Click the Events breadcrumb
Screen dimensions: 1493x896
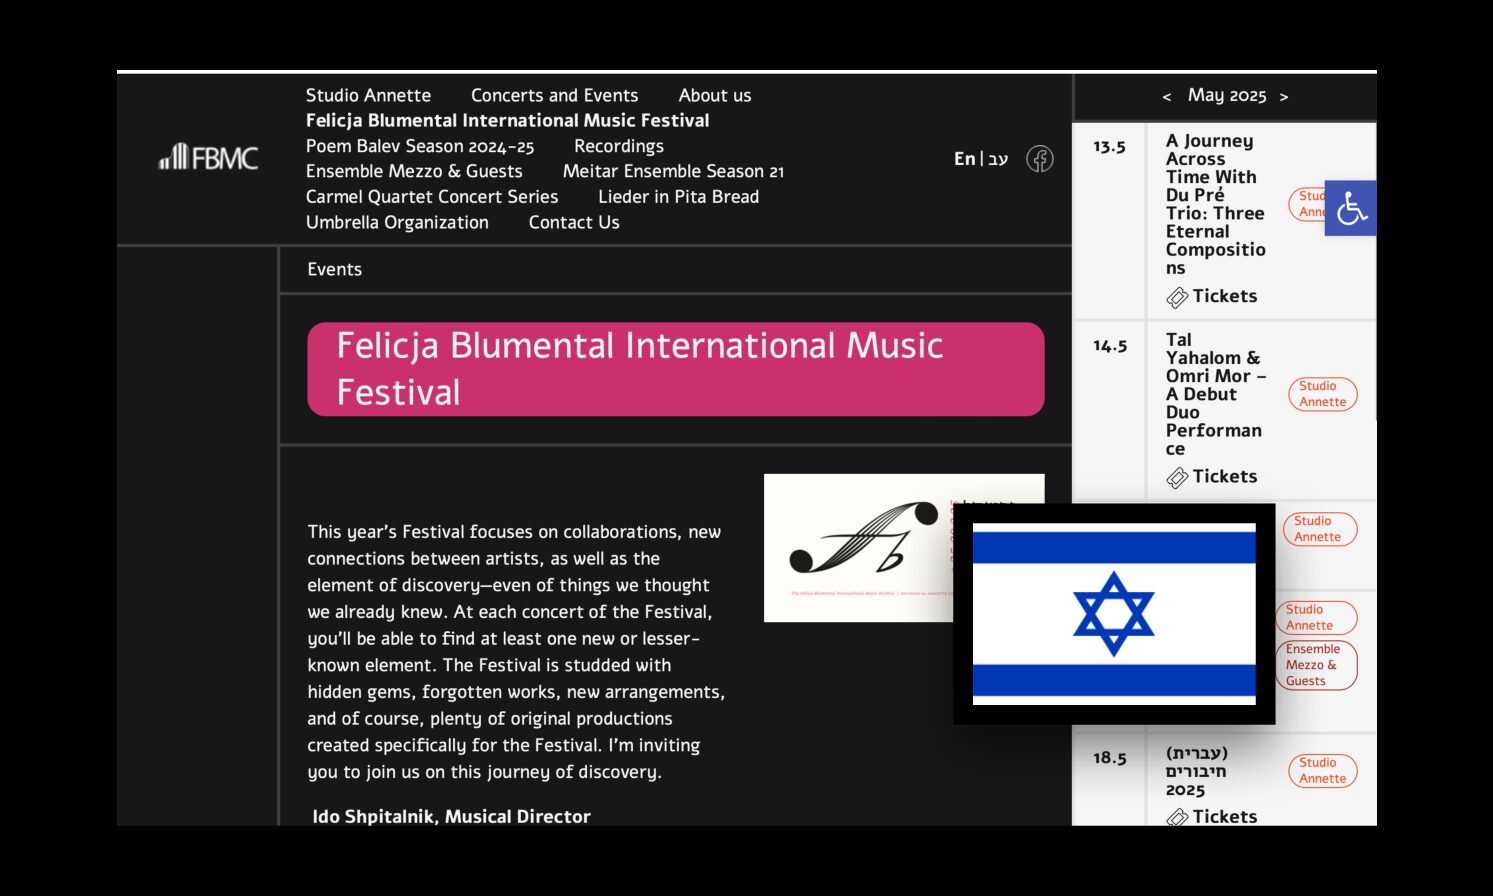point(334,269)
